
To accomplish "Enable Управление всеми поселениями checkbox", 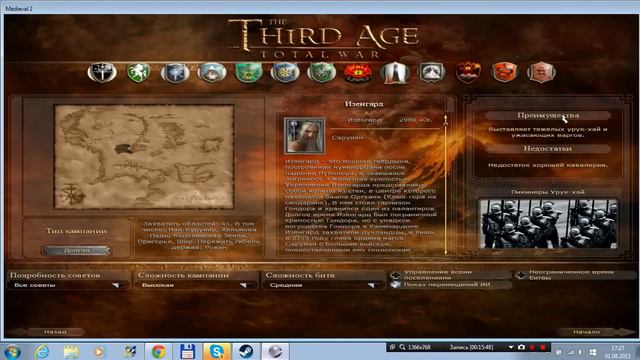I will pyautogui.click(x=395, y=275).
